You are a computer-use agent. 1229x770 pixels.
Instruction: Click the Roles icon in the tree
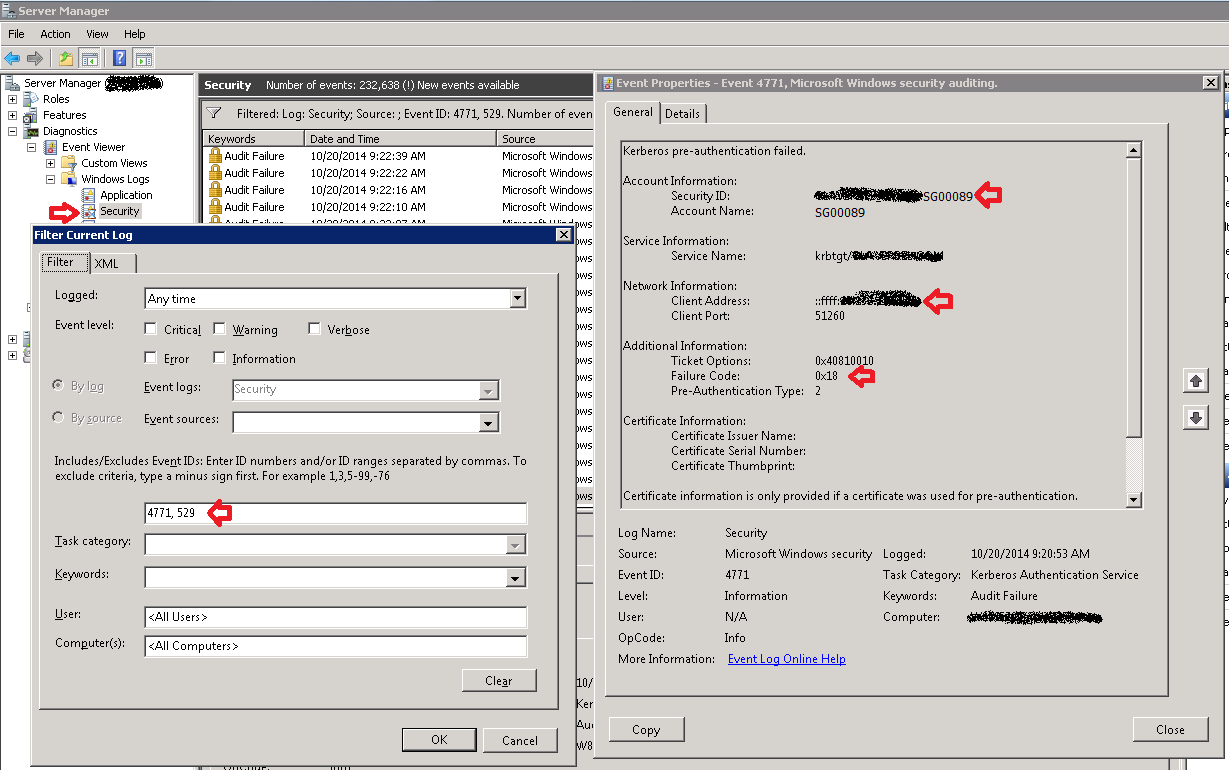pos(31,99)
